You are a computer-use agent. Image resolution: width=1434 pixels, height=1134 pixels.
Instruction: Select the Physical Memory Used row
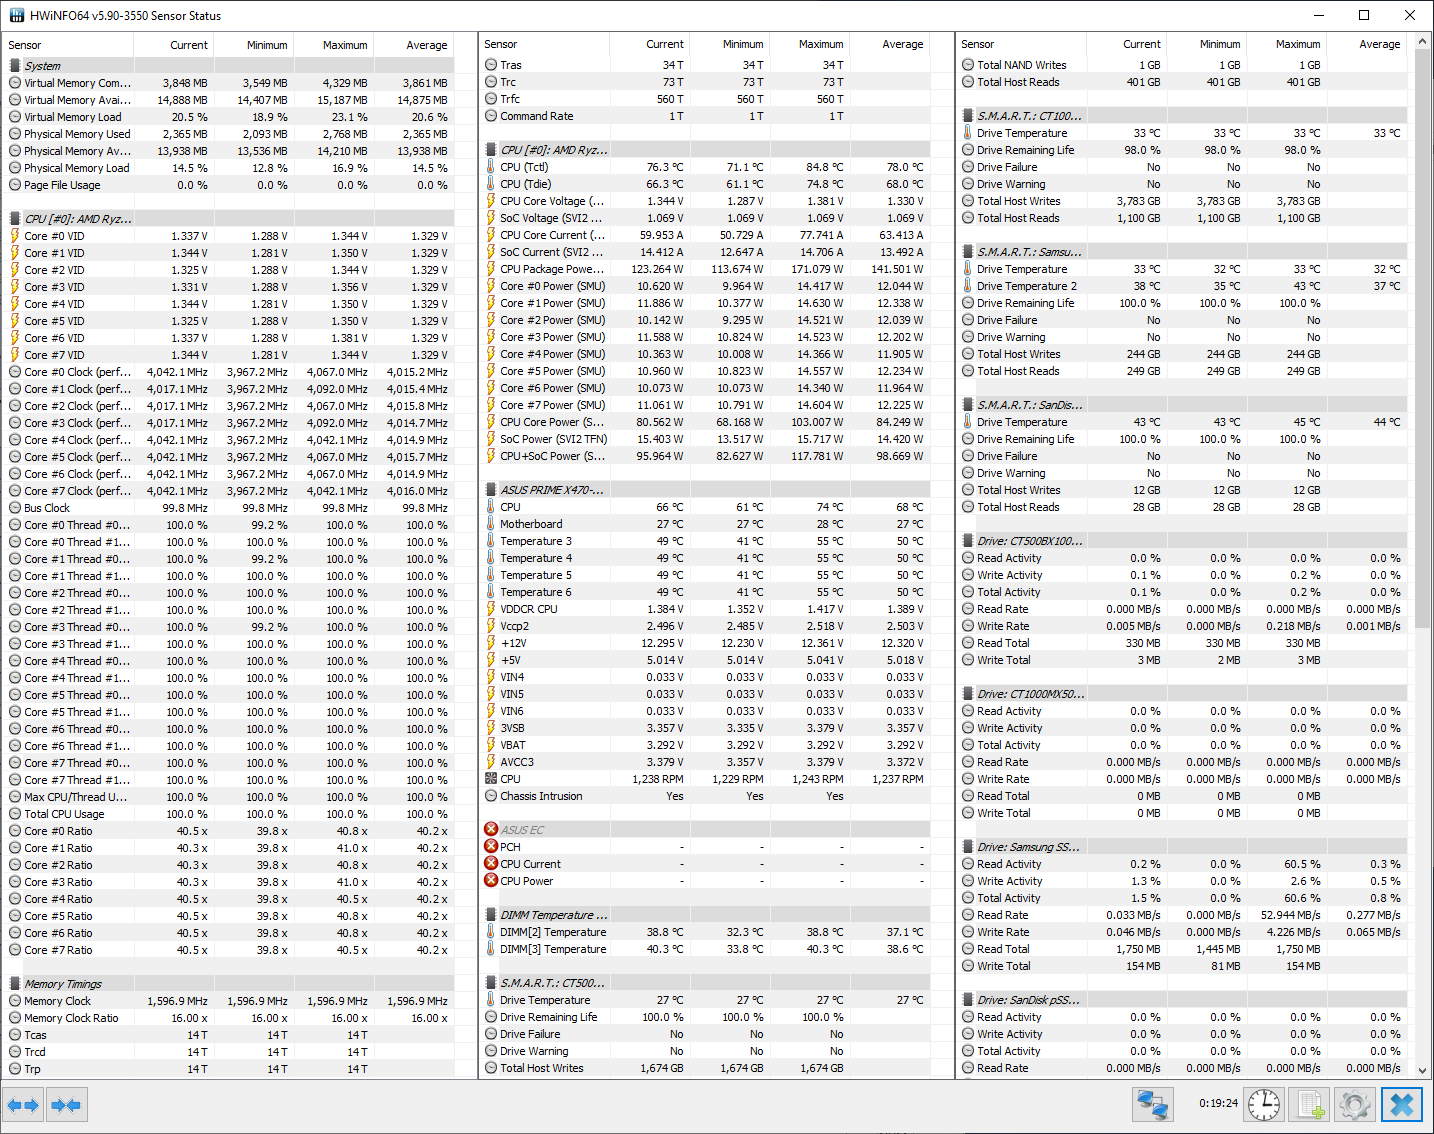[229, 133]
